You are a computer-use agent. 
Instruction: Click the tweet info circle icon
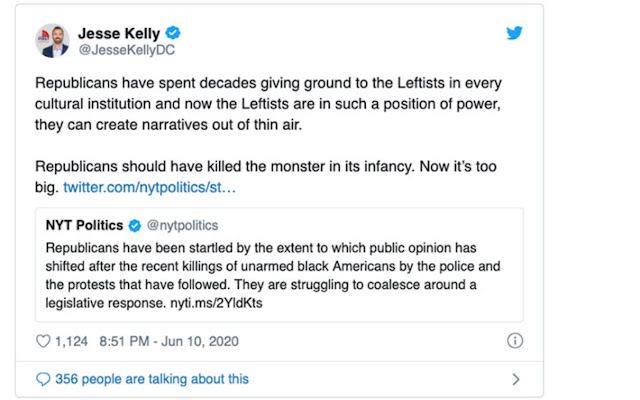[515, 340]
